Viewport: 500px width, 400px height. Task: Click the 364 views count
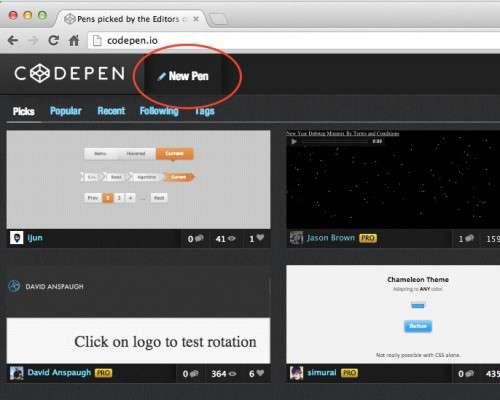click(224, 374)
